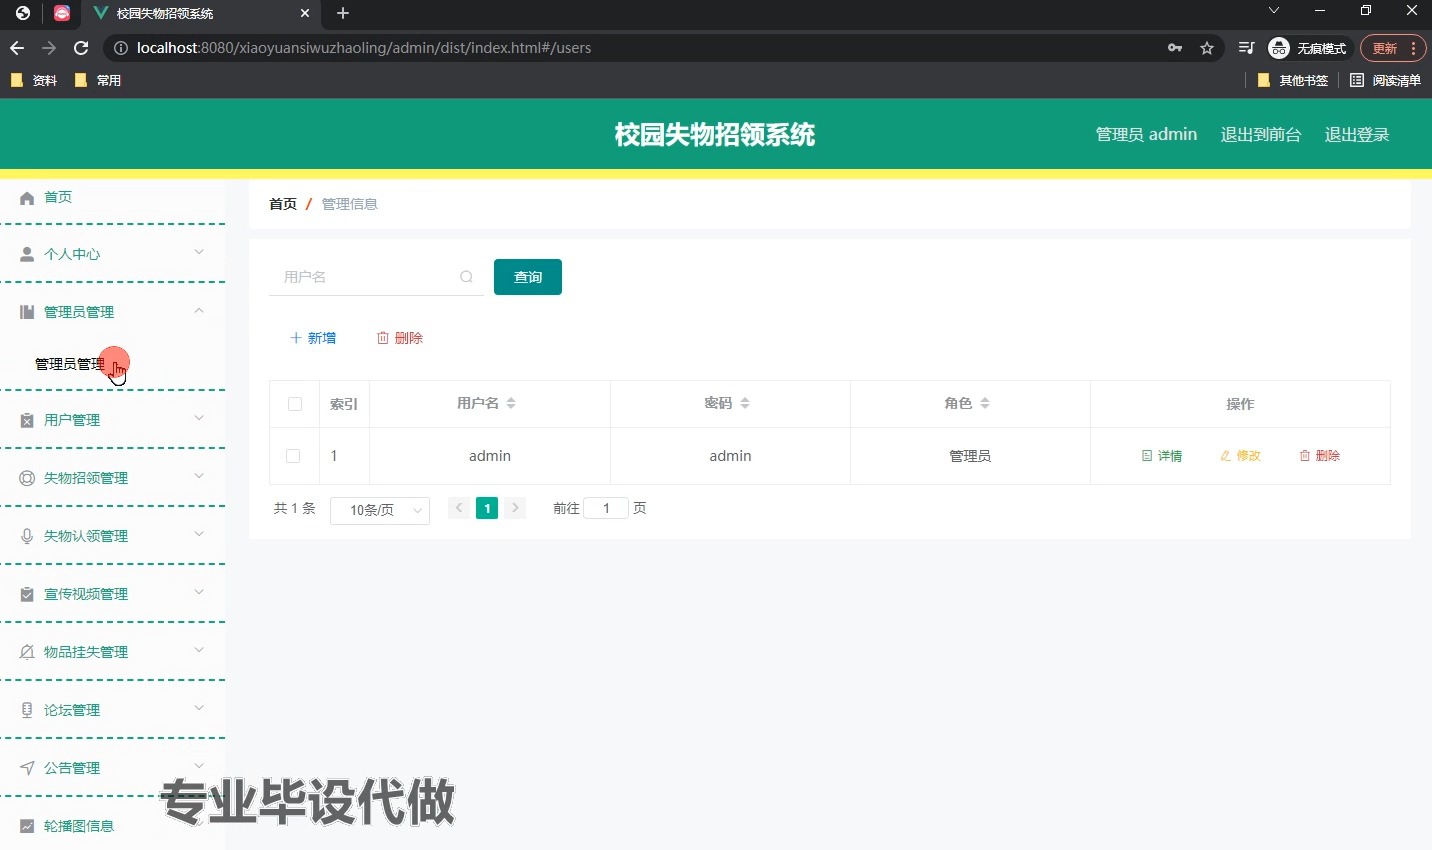This screenshot has height=850, width=1432.
Task: Click the tab search chevron in title bar
Action: (1273, 11)
